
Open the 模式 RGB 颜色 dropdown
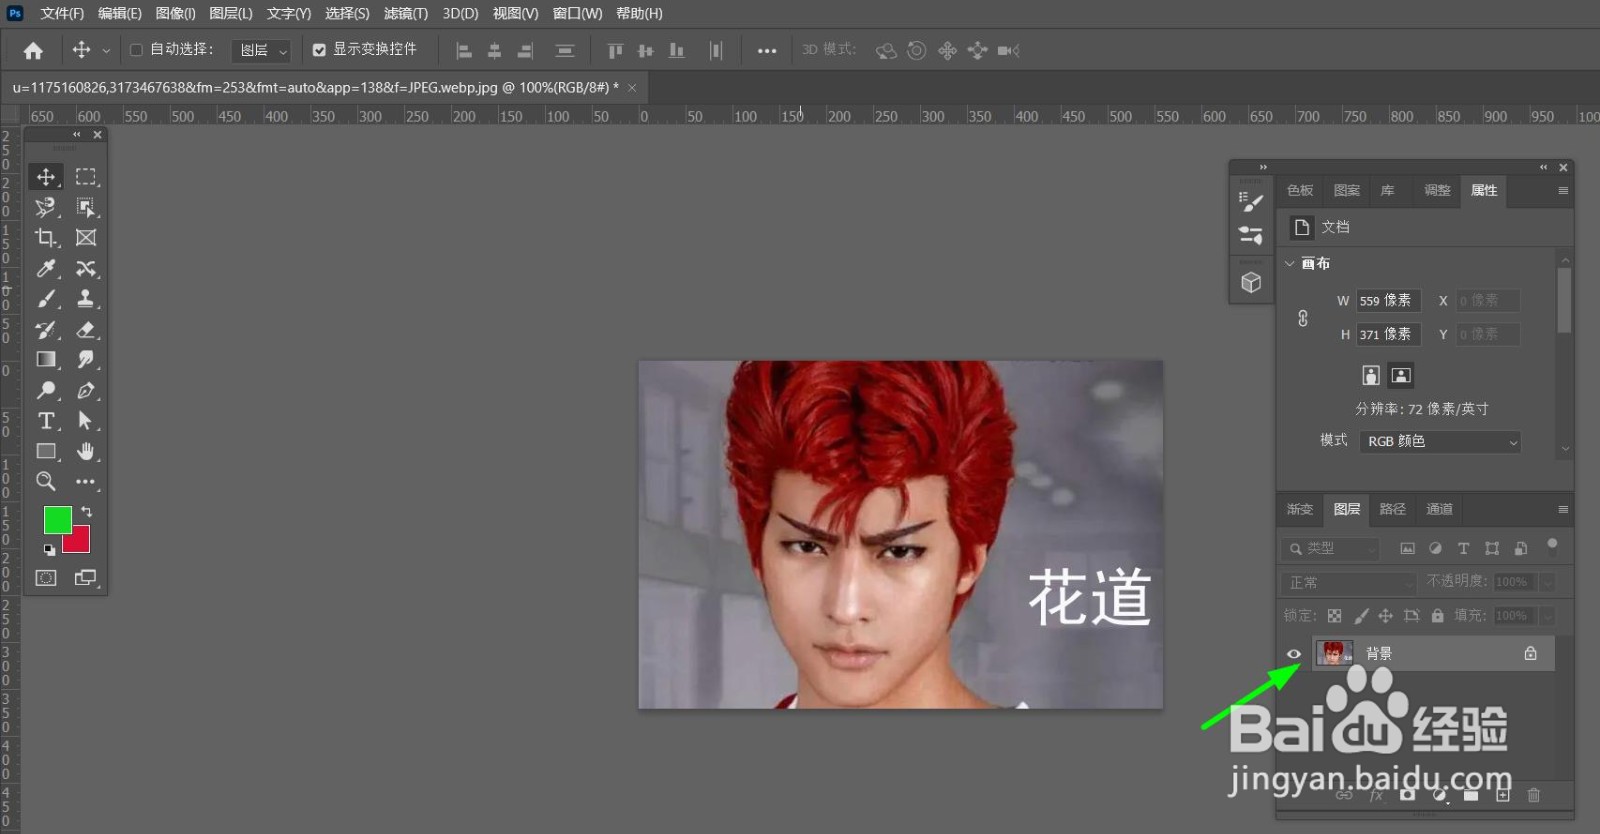coord(1440,441)
